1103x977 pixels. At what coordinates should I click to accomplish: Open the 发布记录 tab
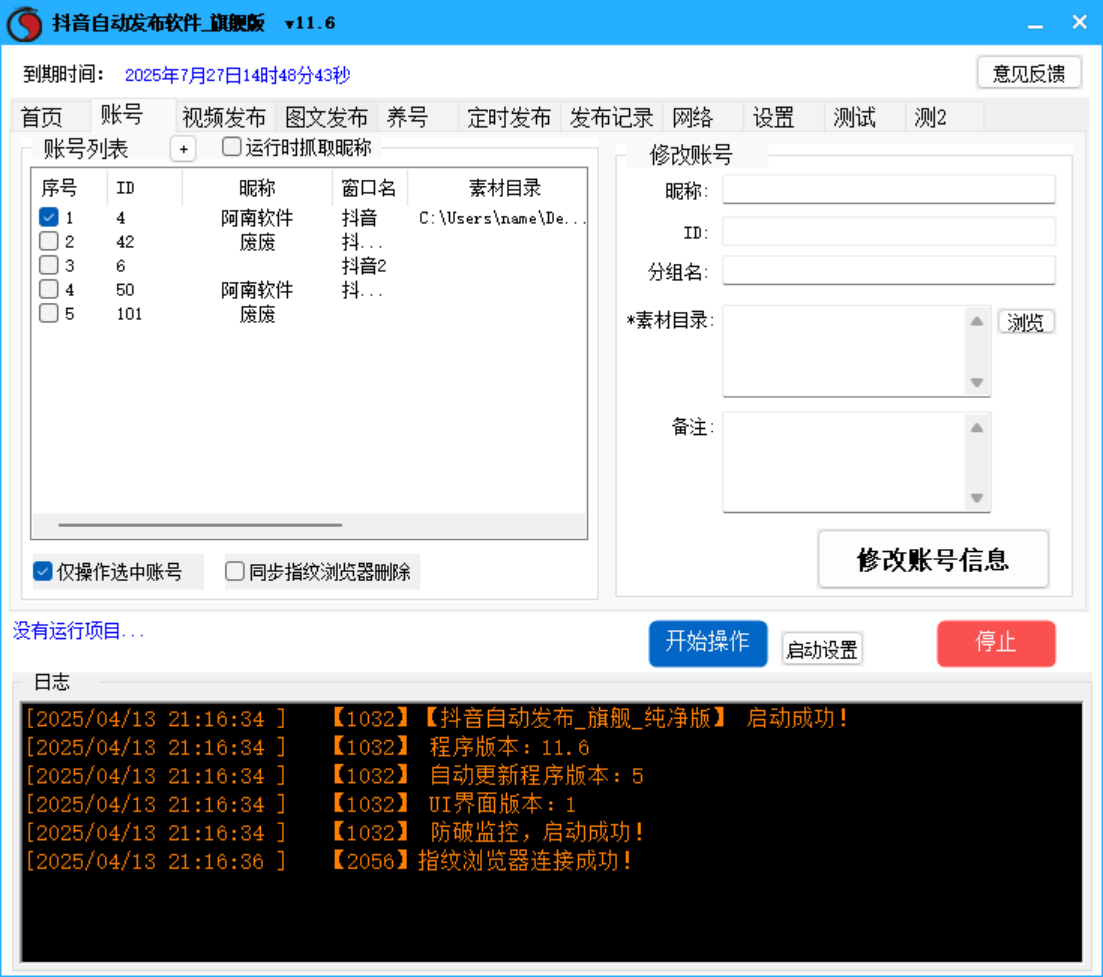611,117
